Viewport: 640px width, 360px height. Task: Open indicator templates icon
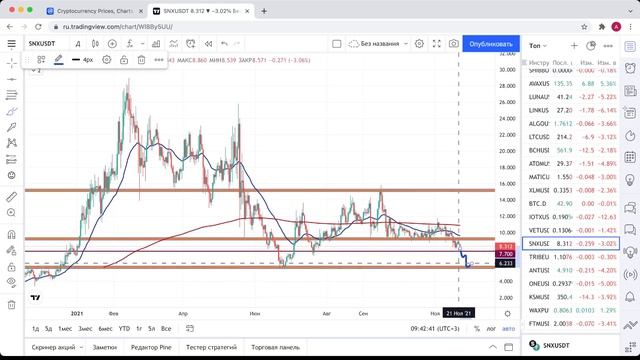tap(173, 44)
